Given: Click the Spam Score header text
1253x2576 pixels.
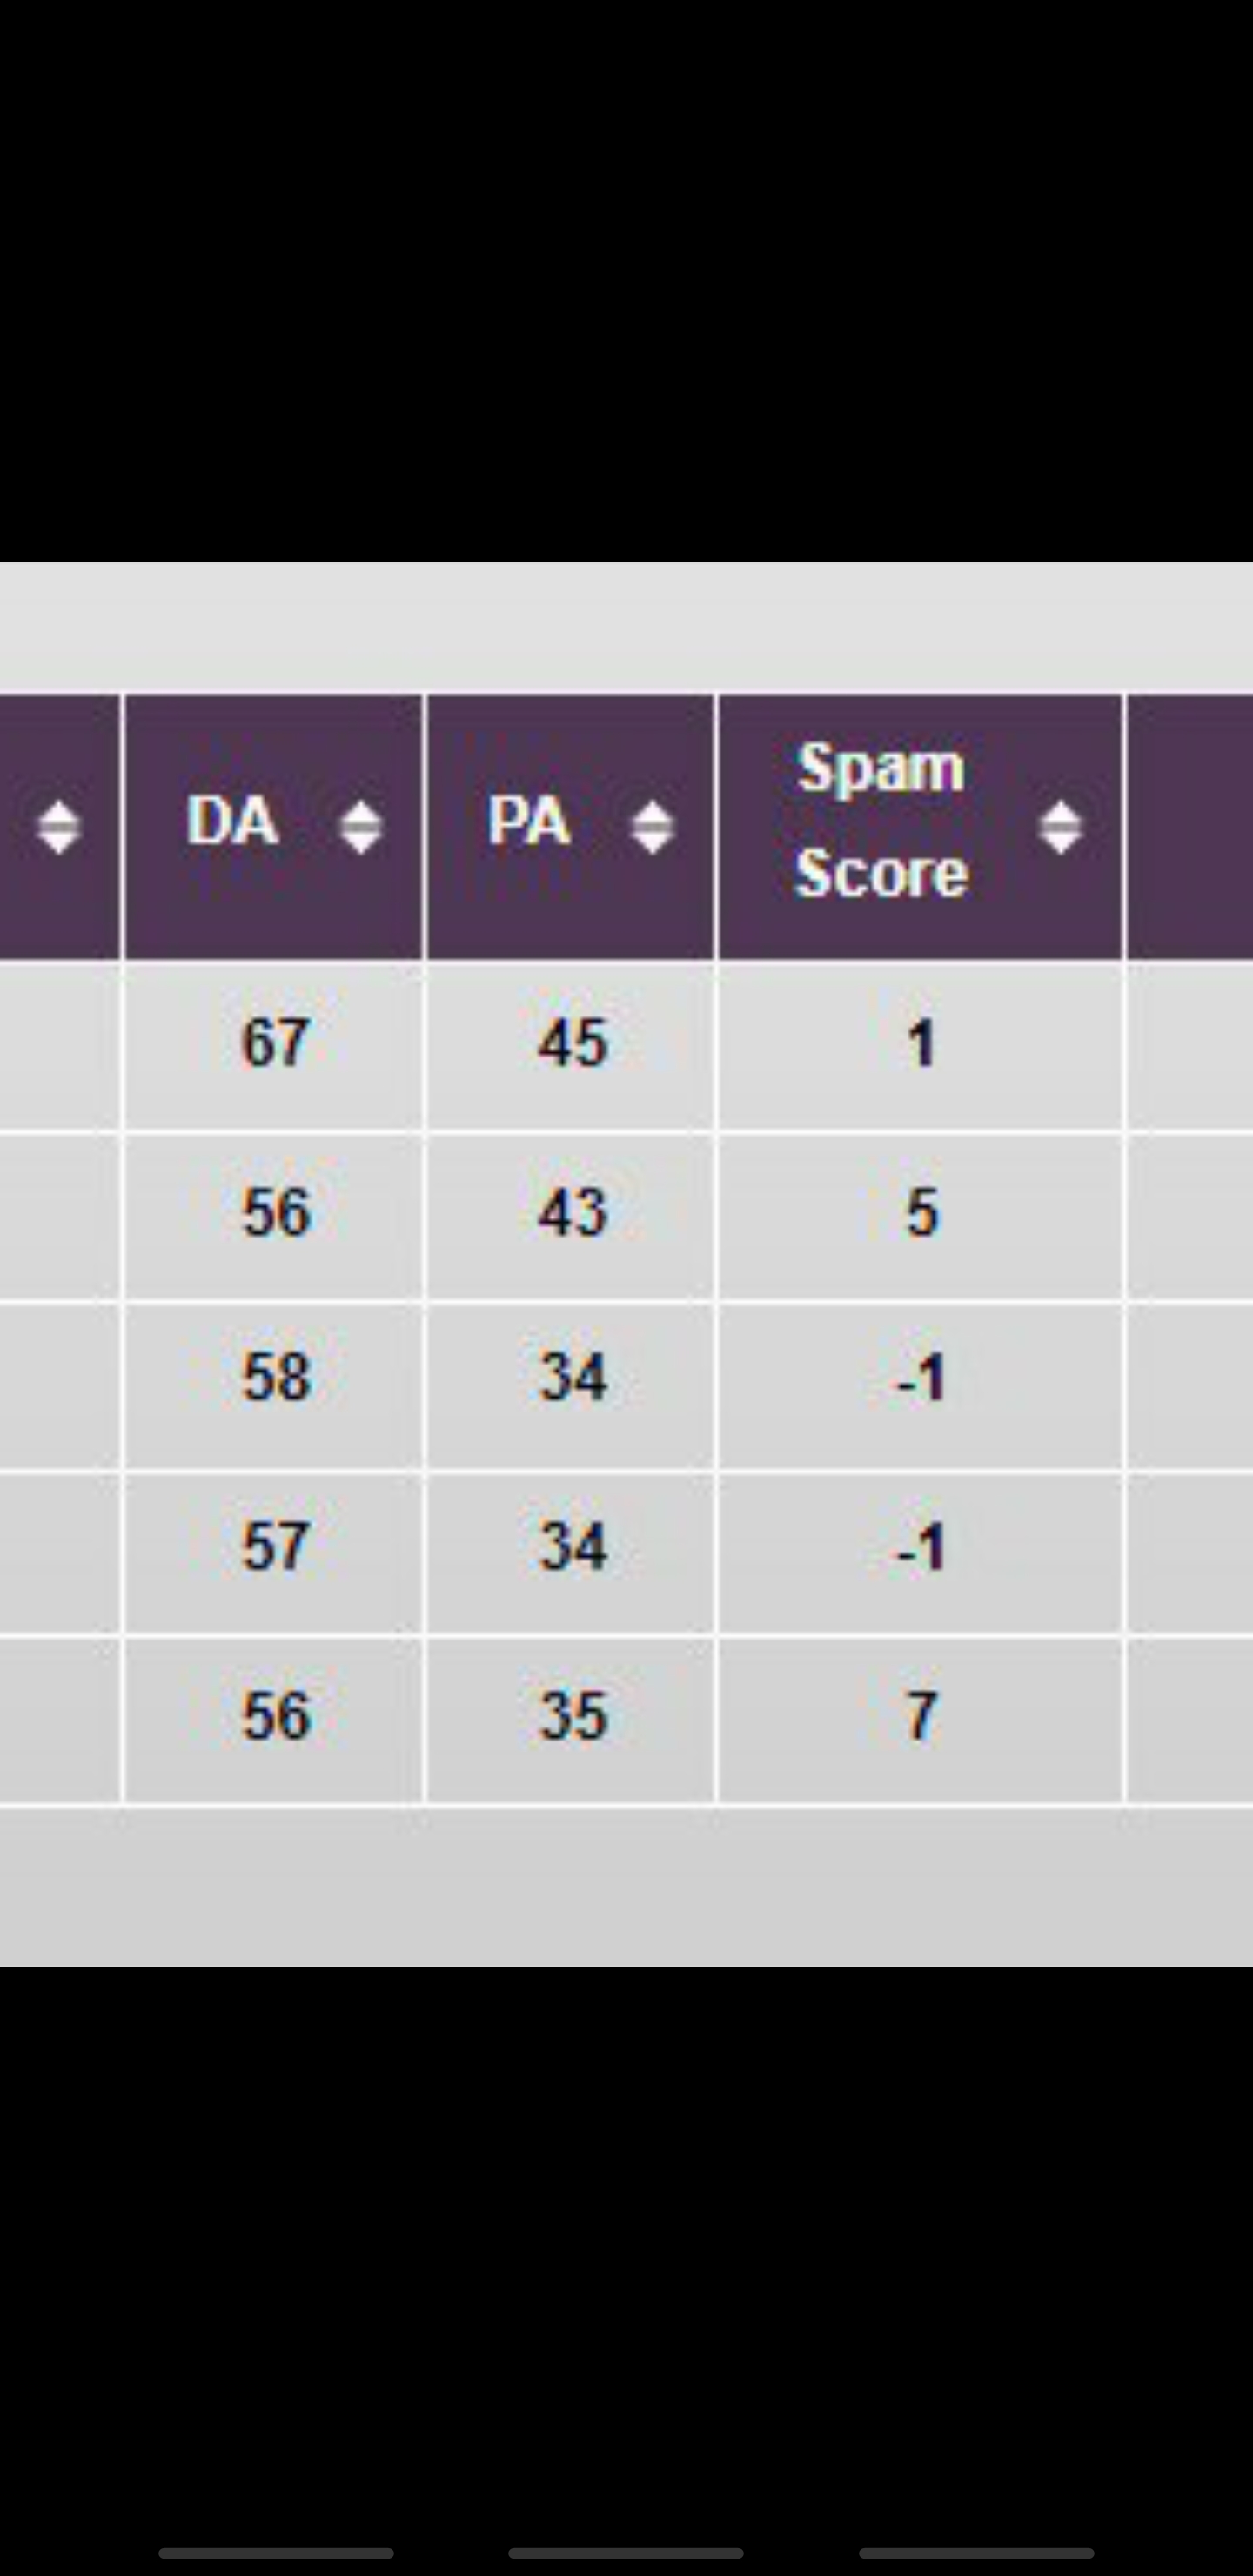Looking at the screenshot, I should tap(881, 821).
